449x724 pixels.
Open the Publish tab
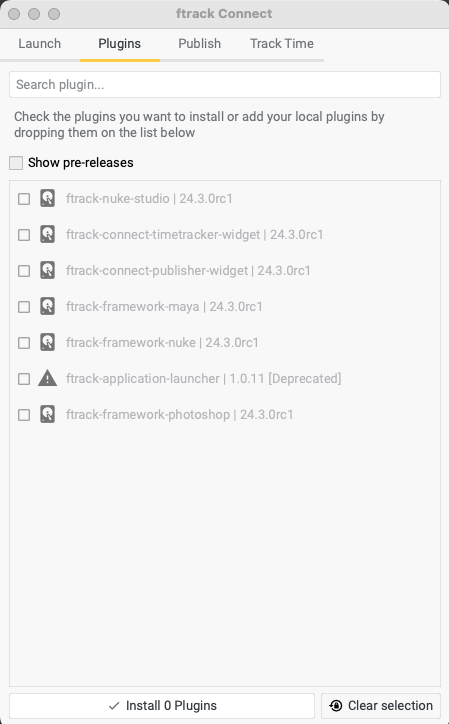tap(200, 44)
